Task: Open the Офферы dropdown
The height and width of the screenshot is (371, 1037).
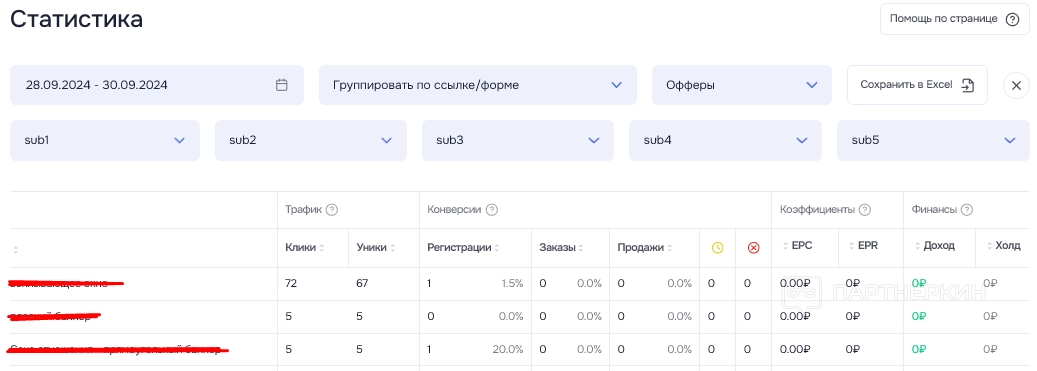Action: (x=741, y=85)
